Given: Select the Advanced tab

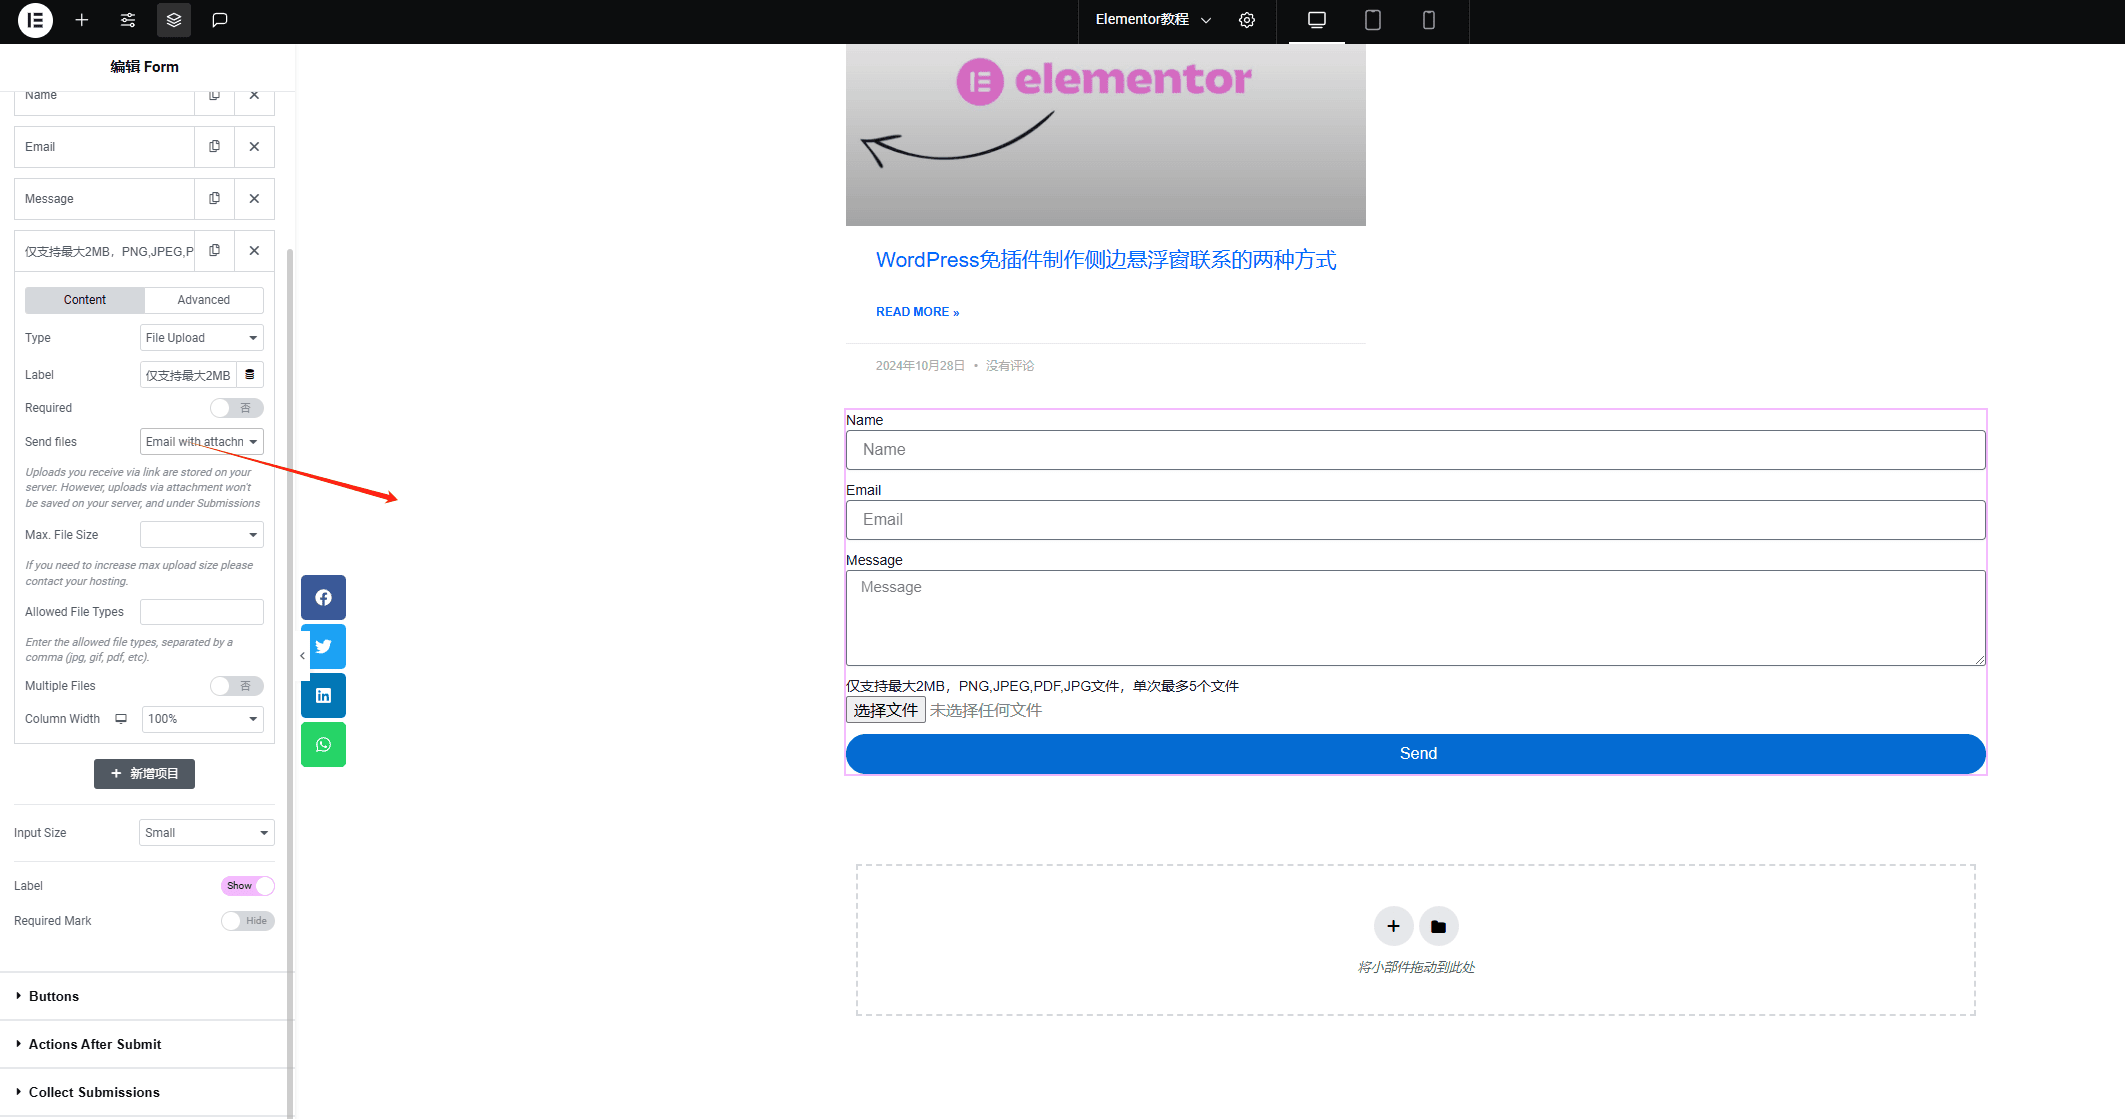Looking at the screenshot, I should click(x=204, y=300).
